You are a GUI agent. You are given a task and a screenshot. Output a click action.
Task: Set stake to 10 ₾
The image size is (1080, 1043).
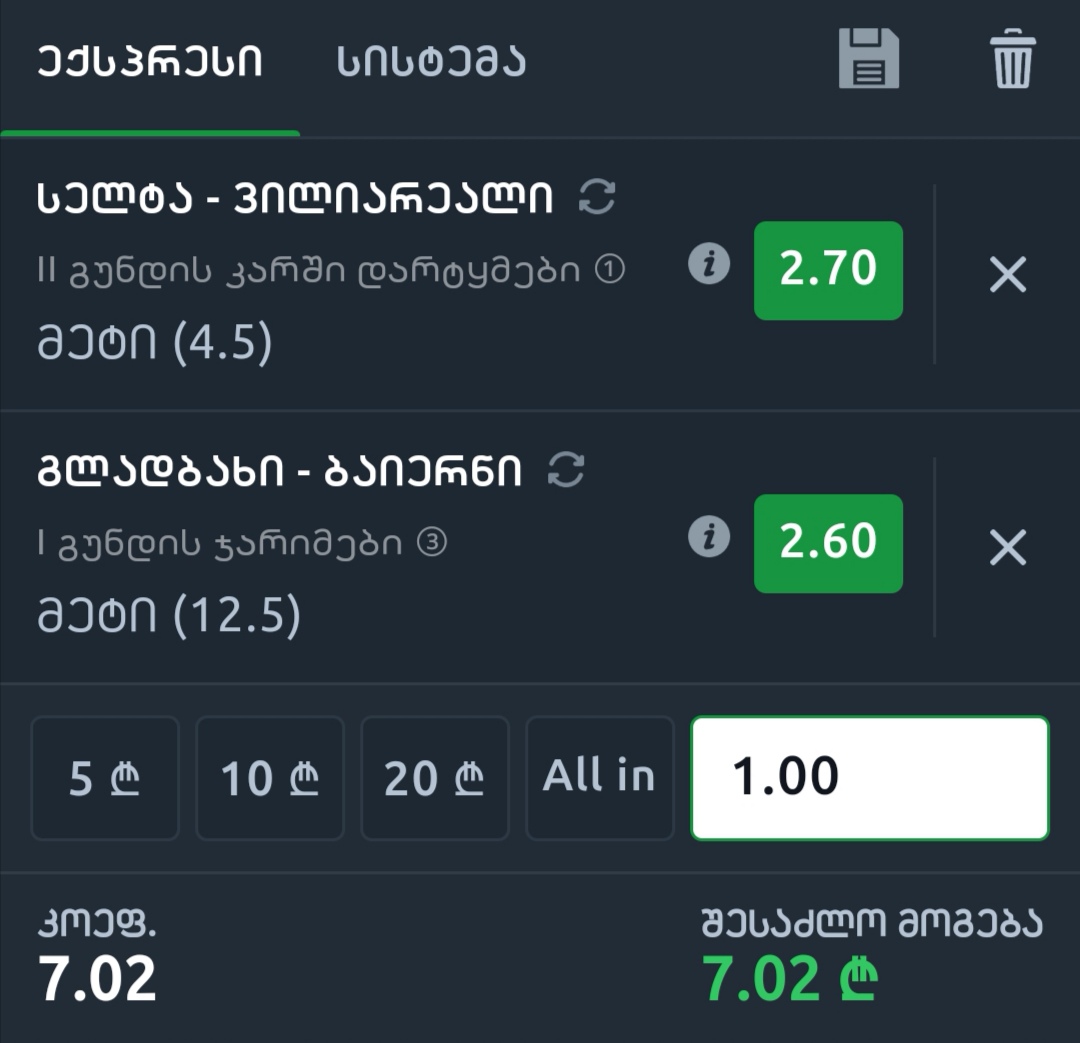[270, 778]
